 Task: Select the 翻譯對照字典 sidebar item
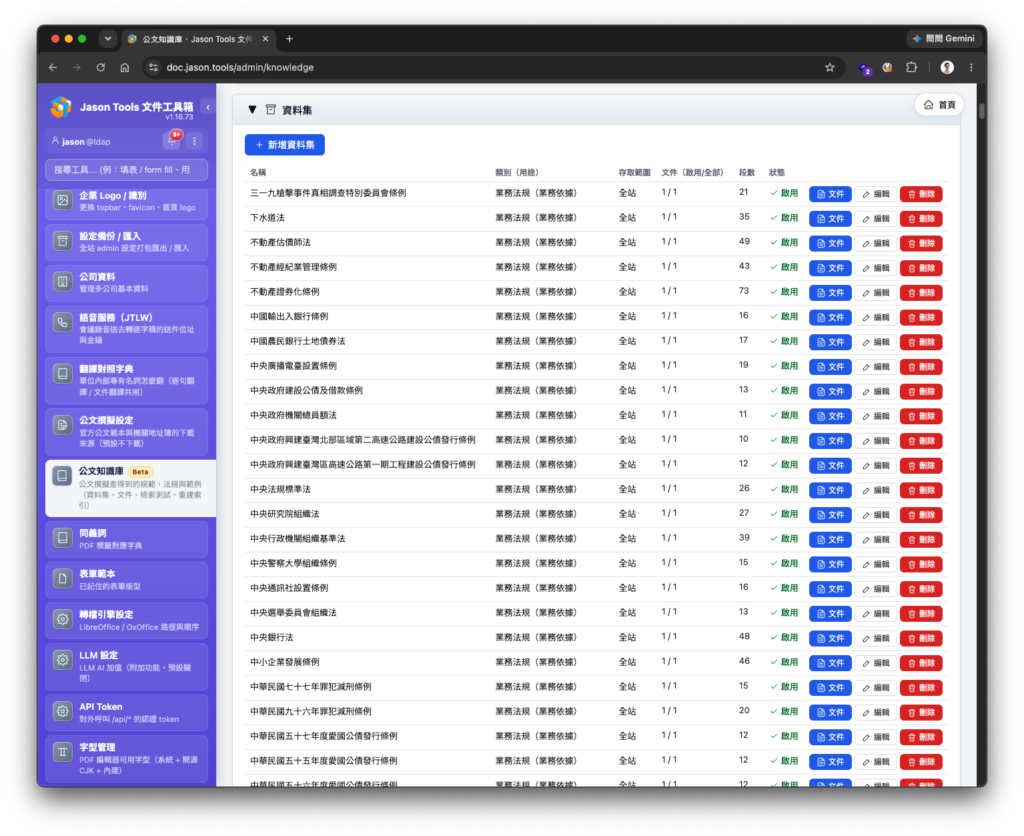coord(127,380)
